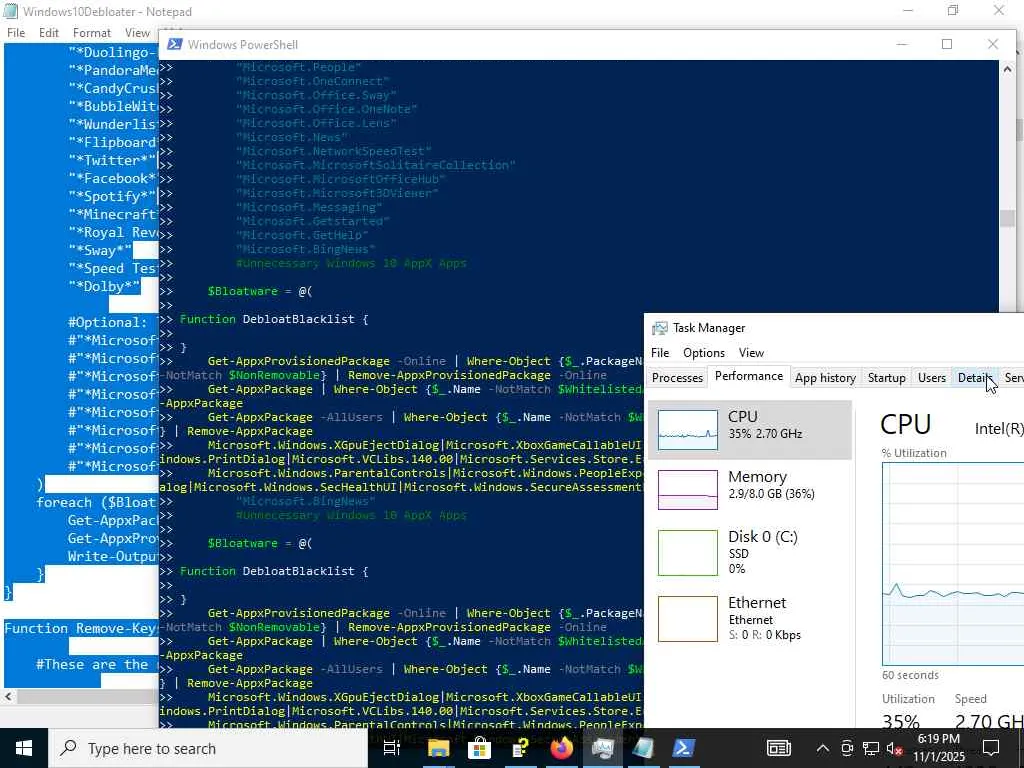Focus the 'Type here to search' box
The width and height of the screenshot is (1024, 768).
tap(208, 748)
